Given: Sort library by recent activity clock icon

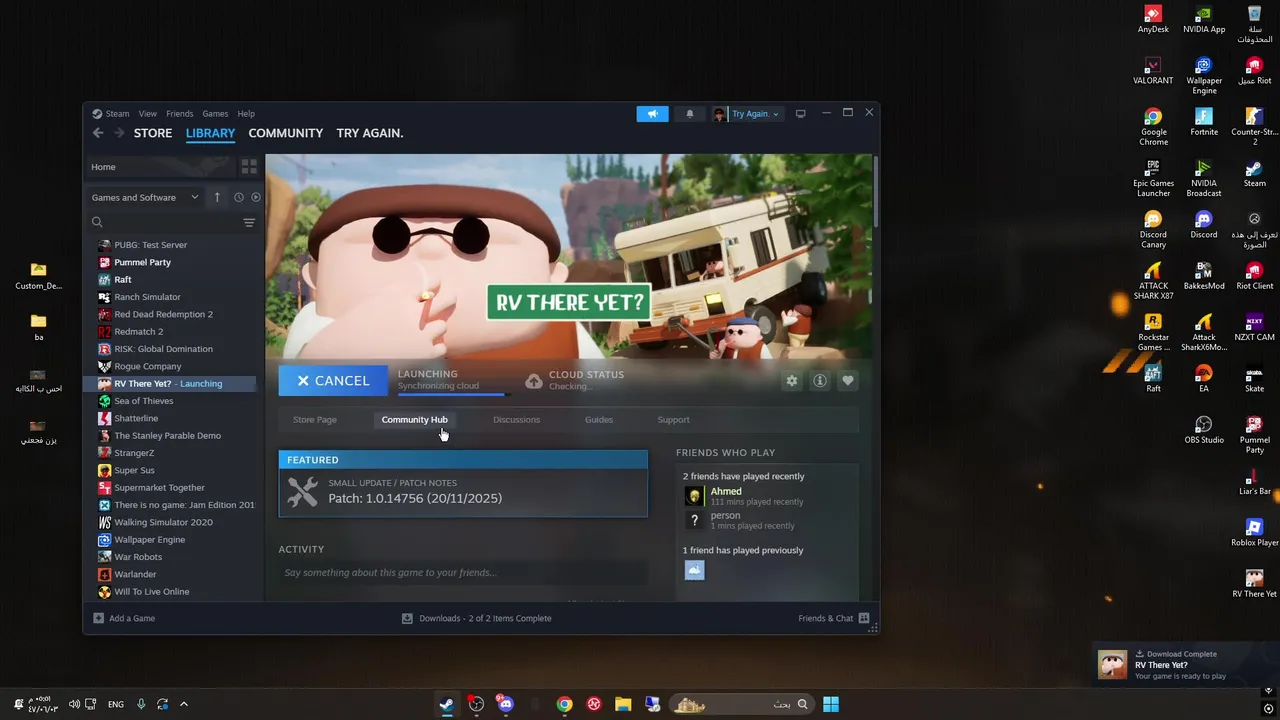Looking at the screenshot, I should coord(239,197).
